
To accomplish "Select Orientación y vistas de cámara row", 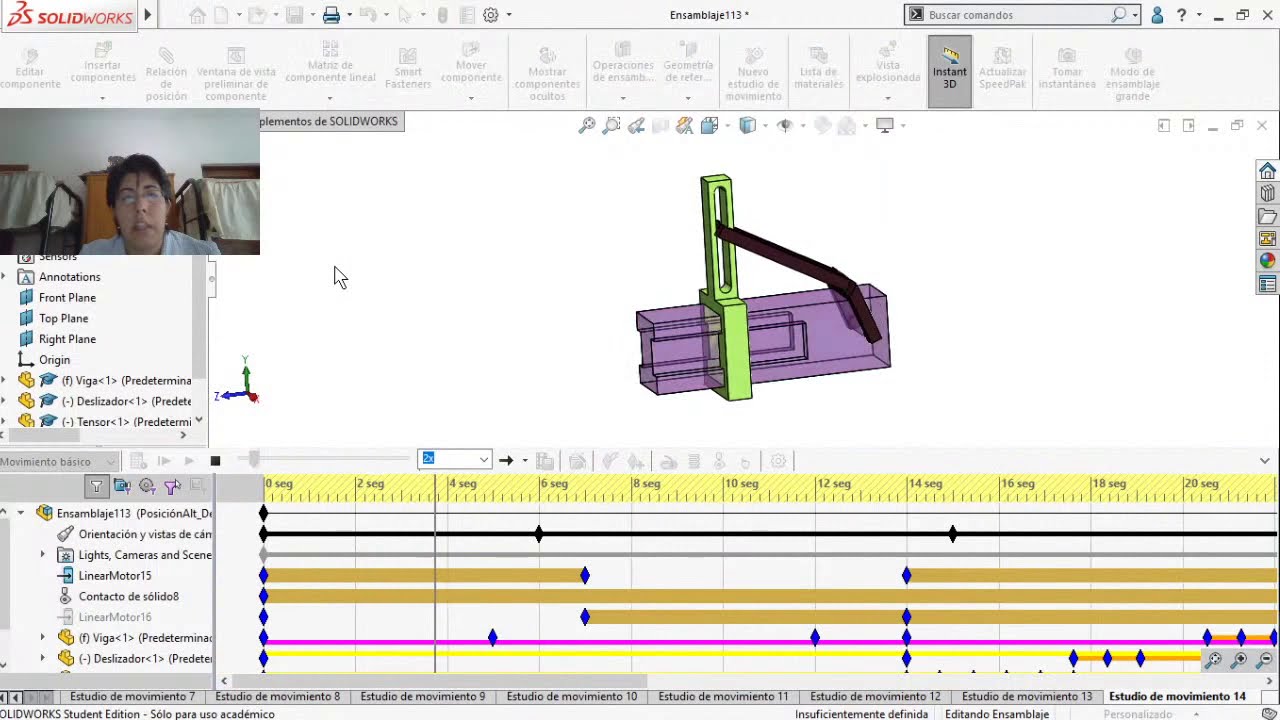I will (x=145, y=534).
